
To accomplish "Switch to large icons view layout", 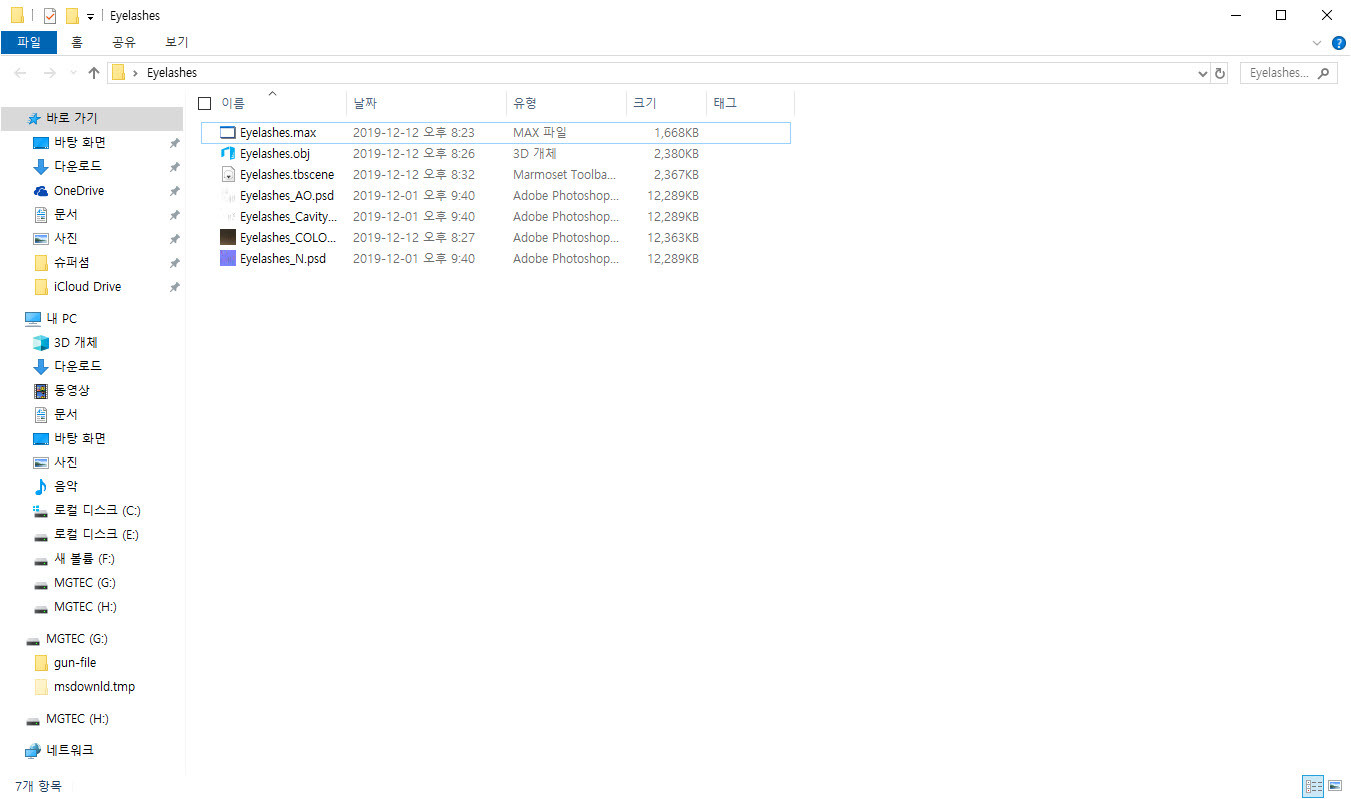I will (1335, 786).
